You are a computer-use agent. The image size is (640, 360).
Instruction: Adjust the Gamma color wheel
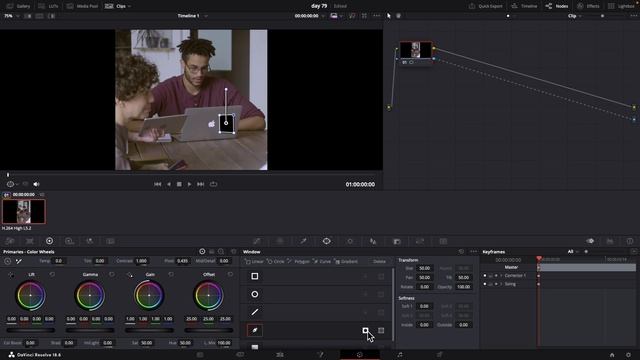(90, 295)
